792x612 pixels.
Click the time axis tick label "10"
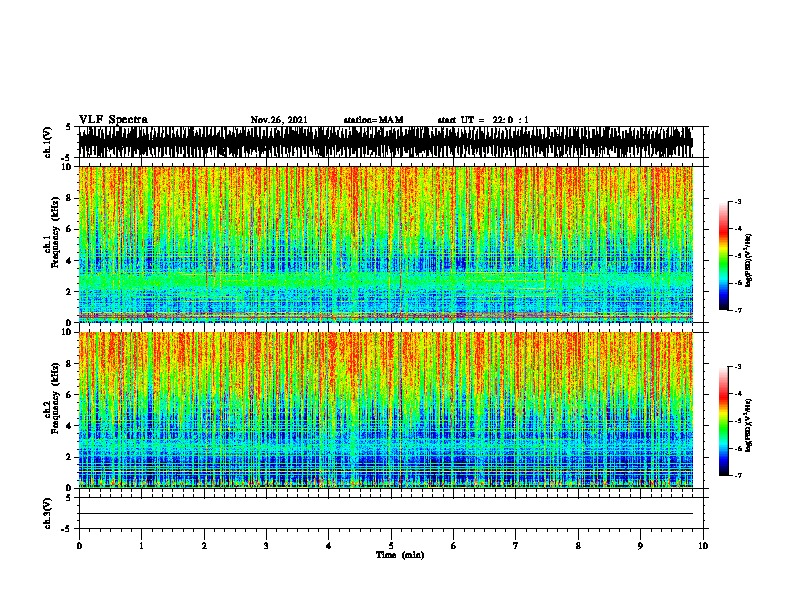(x=703, y=545)
